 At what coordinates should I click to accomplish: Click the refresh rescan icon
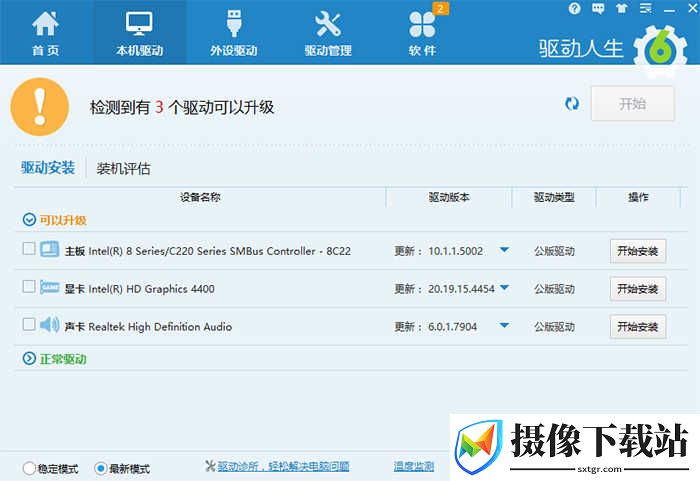point(572,104)
